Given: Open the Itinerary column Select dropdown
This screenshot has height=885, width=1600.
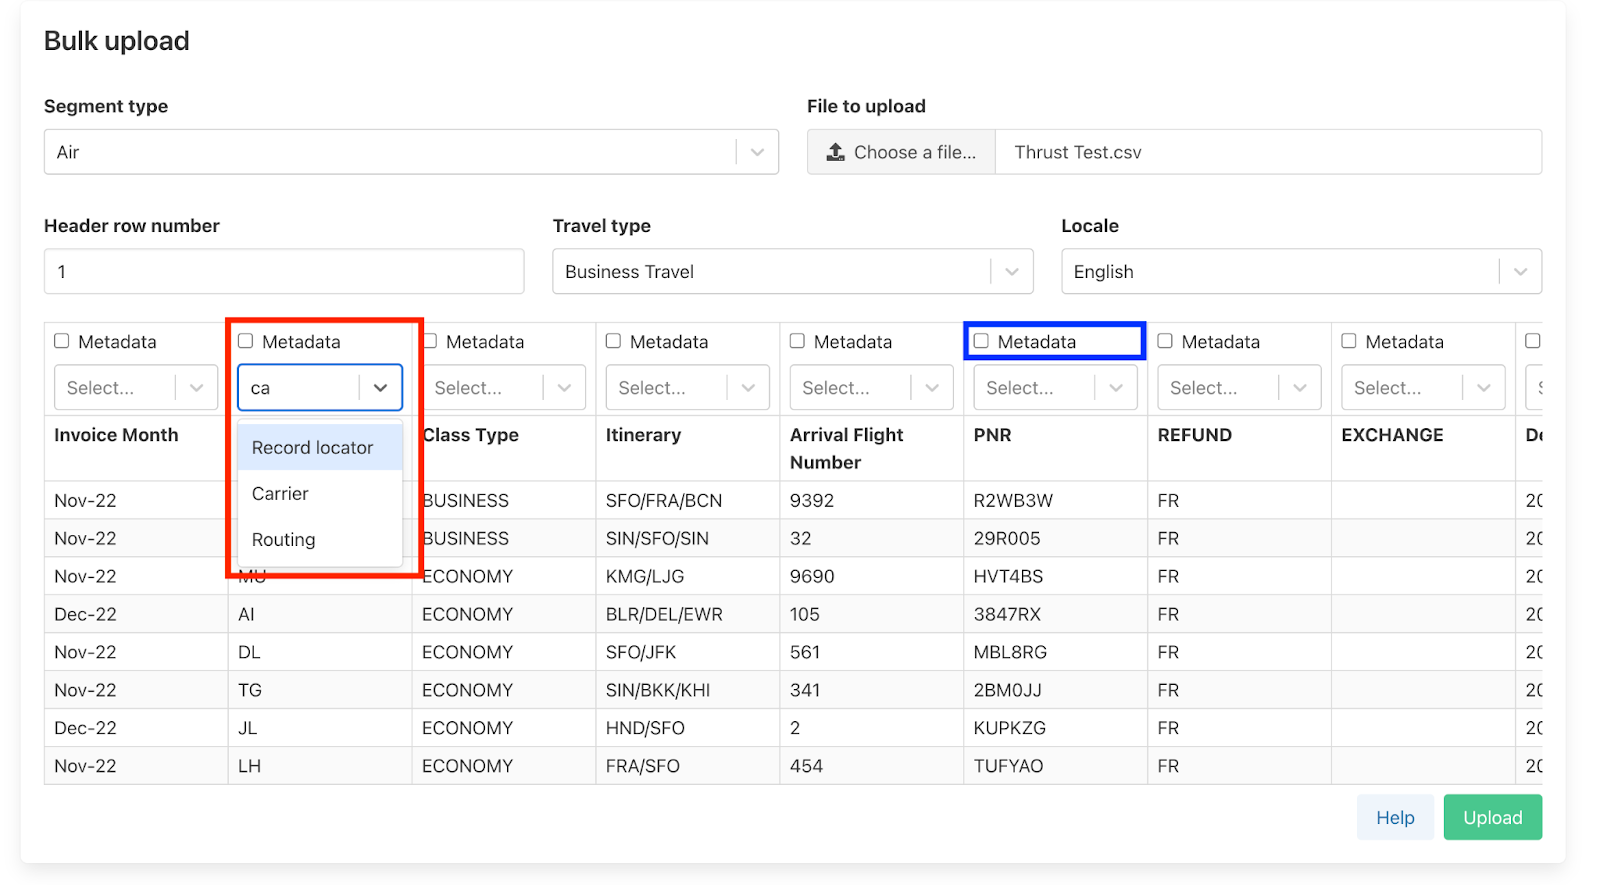Looking at the screenshot, I should pyautogui.click(x=670, y=388).
